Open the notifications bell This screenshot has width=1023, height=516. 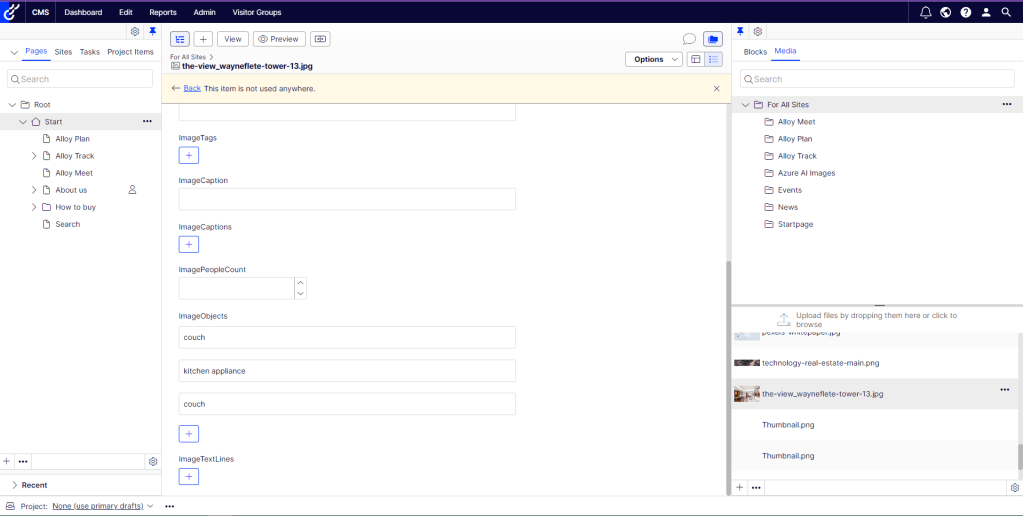(925, 12)
